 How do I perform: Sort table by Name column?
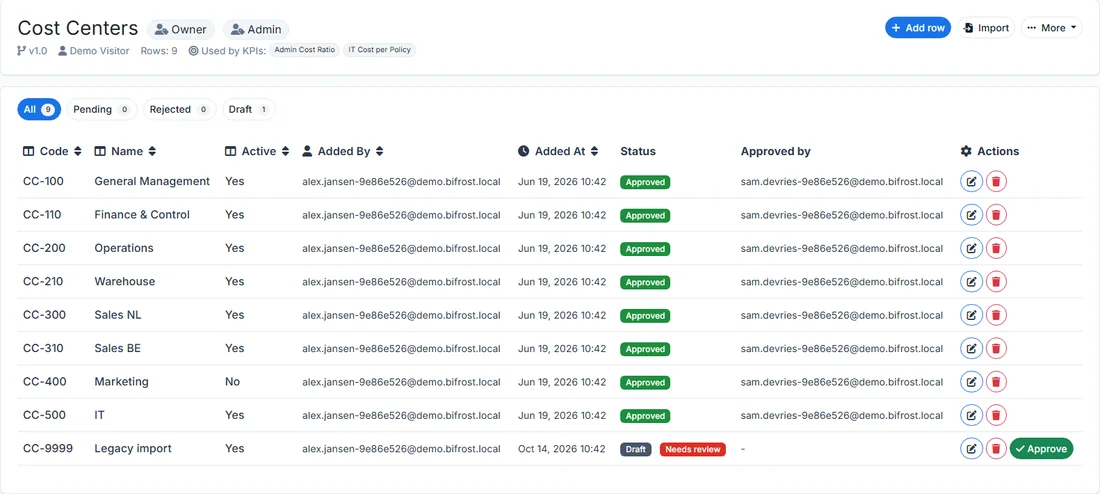click(152, 151)
